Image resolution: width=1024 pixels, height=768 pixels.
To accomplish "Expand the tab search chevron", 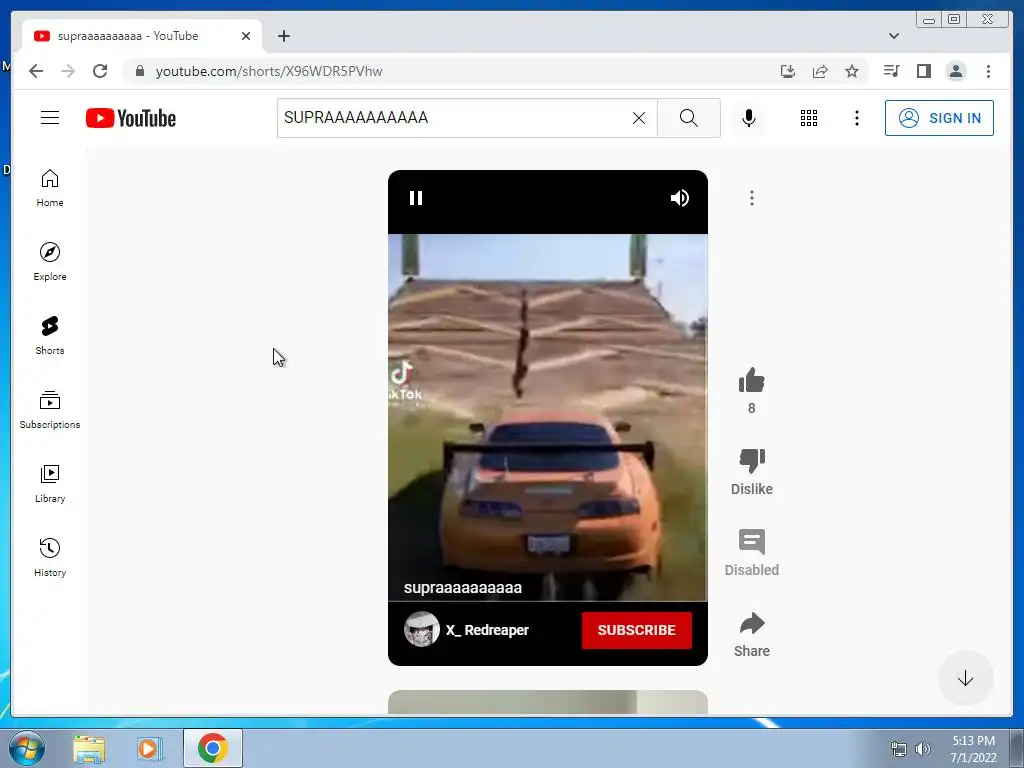I will click(893, 36).
